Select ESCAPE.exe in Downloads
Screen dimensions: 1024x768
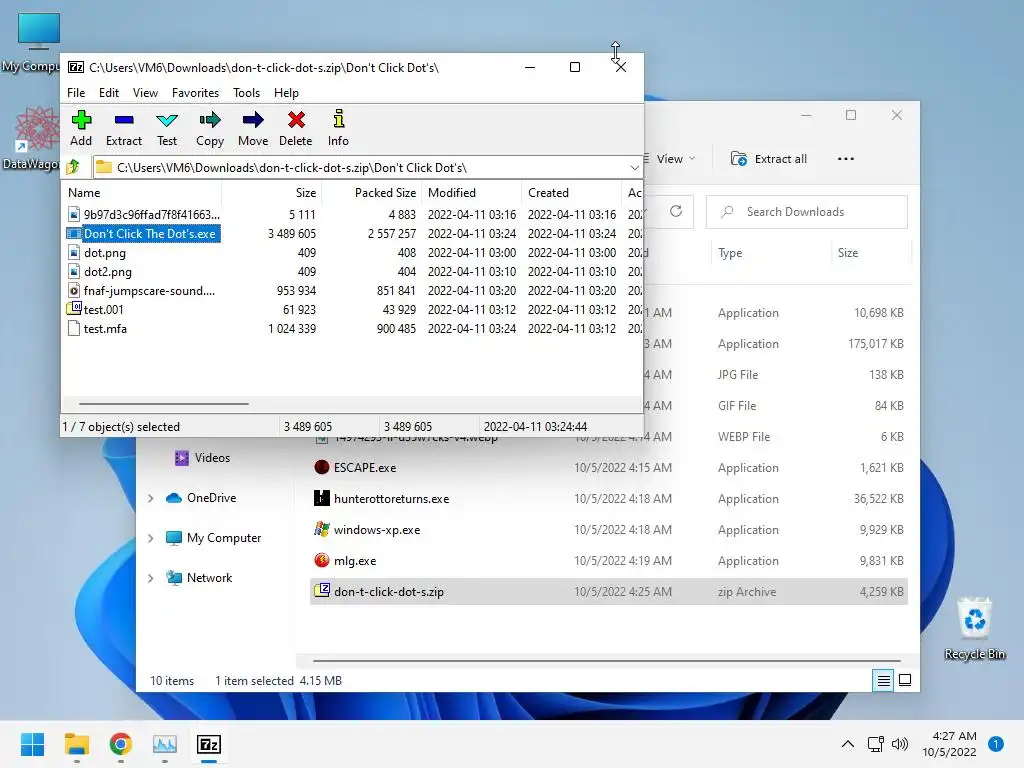click(609, 468)
